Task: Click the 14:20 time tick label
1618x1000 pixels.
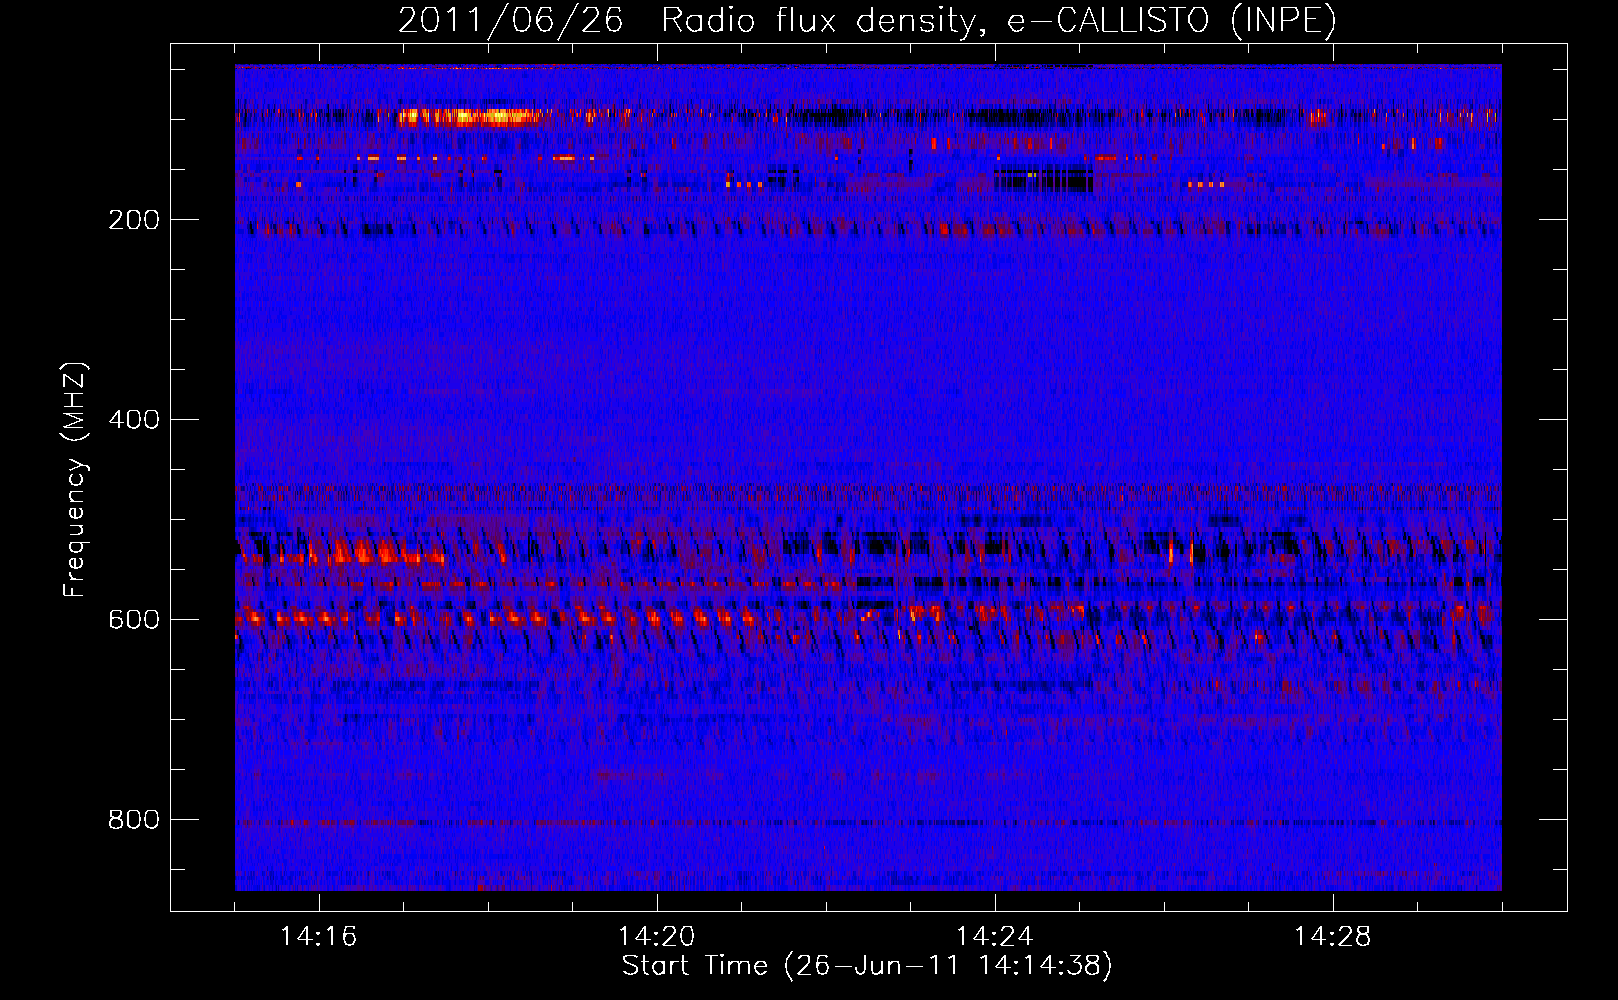Action: click(x=656, y=937)
